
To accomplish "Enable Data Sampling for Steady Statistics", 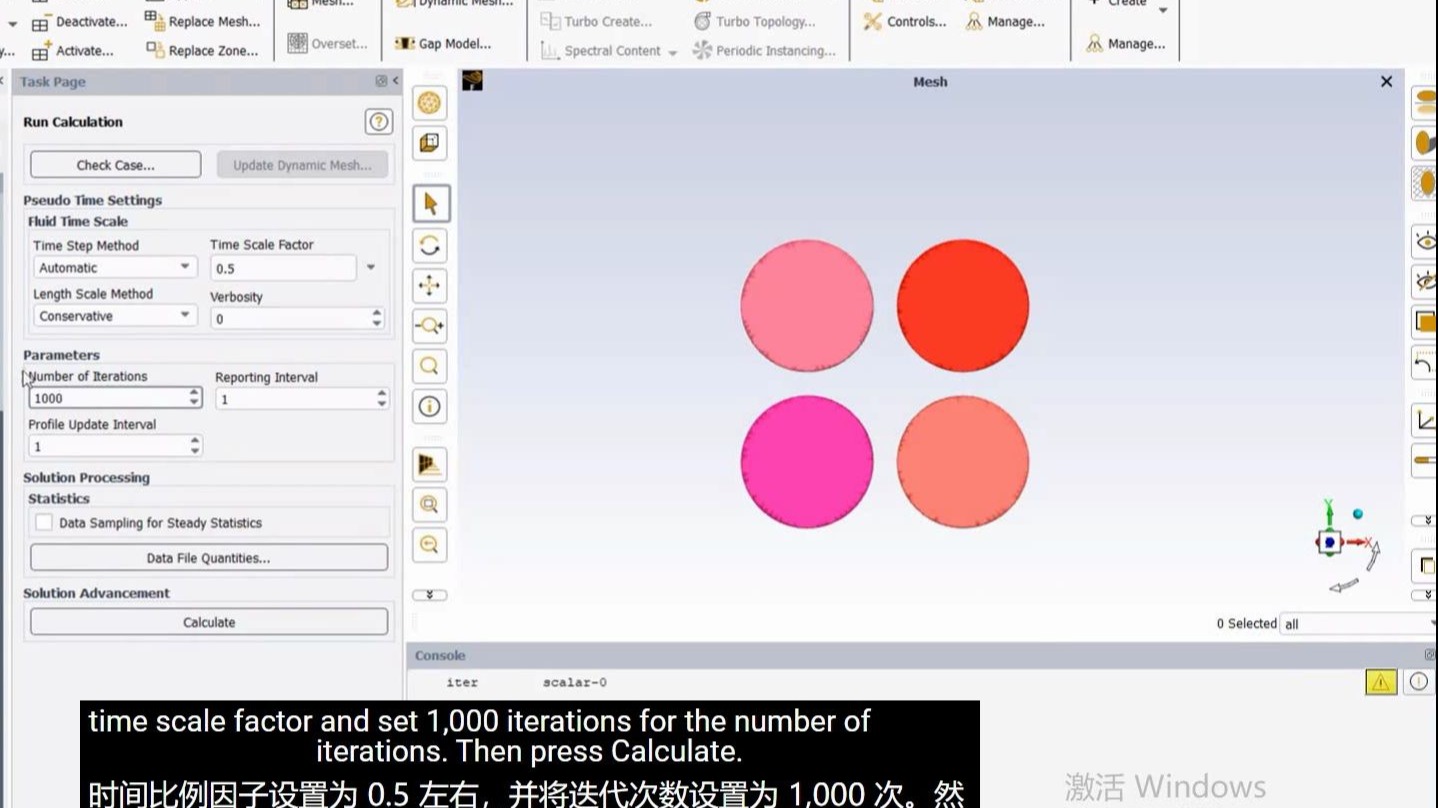I will click(44, 522).
